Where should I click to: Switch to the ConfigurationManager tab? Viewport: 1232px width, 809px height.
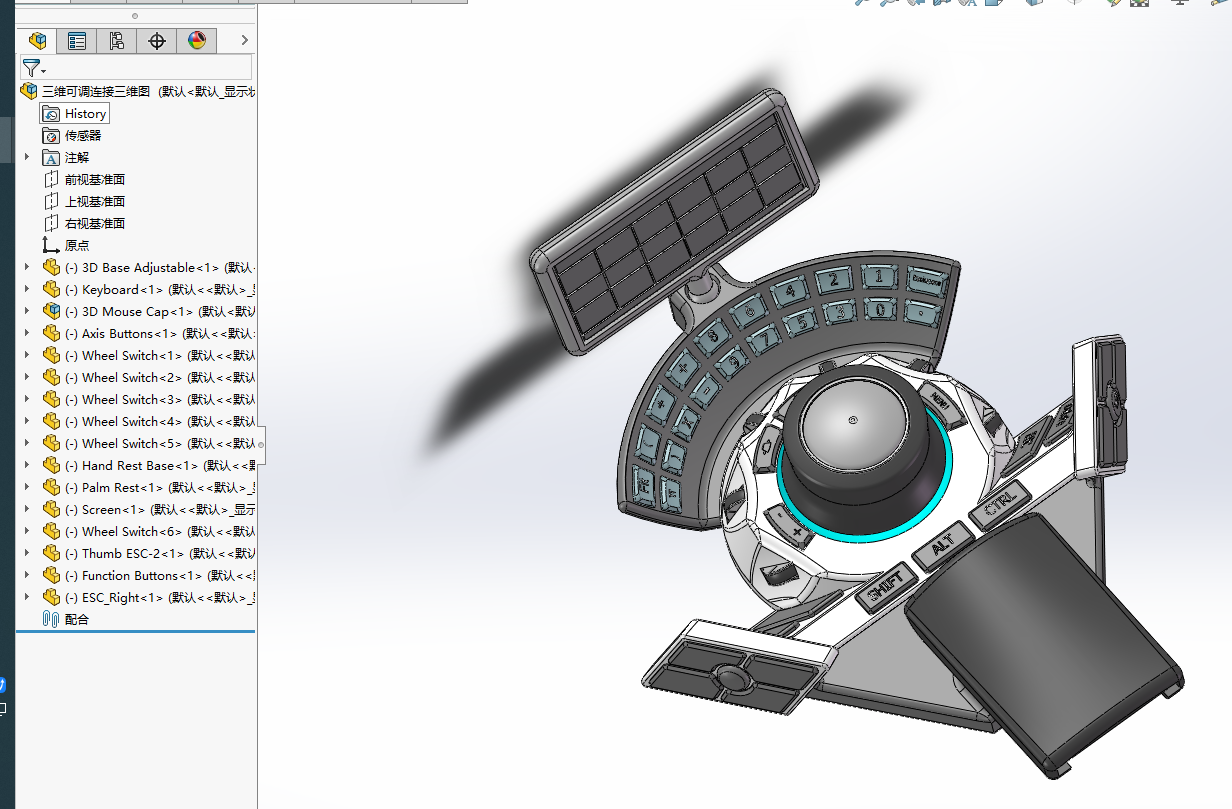pyautogui.click(x=117, y=40)
